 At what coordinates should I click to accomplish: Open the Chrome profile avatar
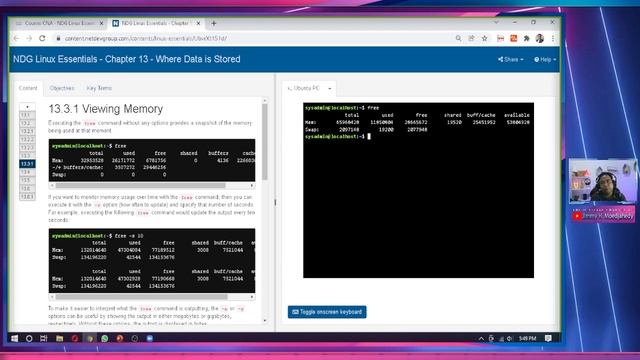pyautogui.click(x=540, y=38)
